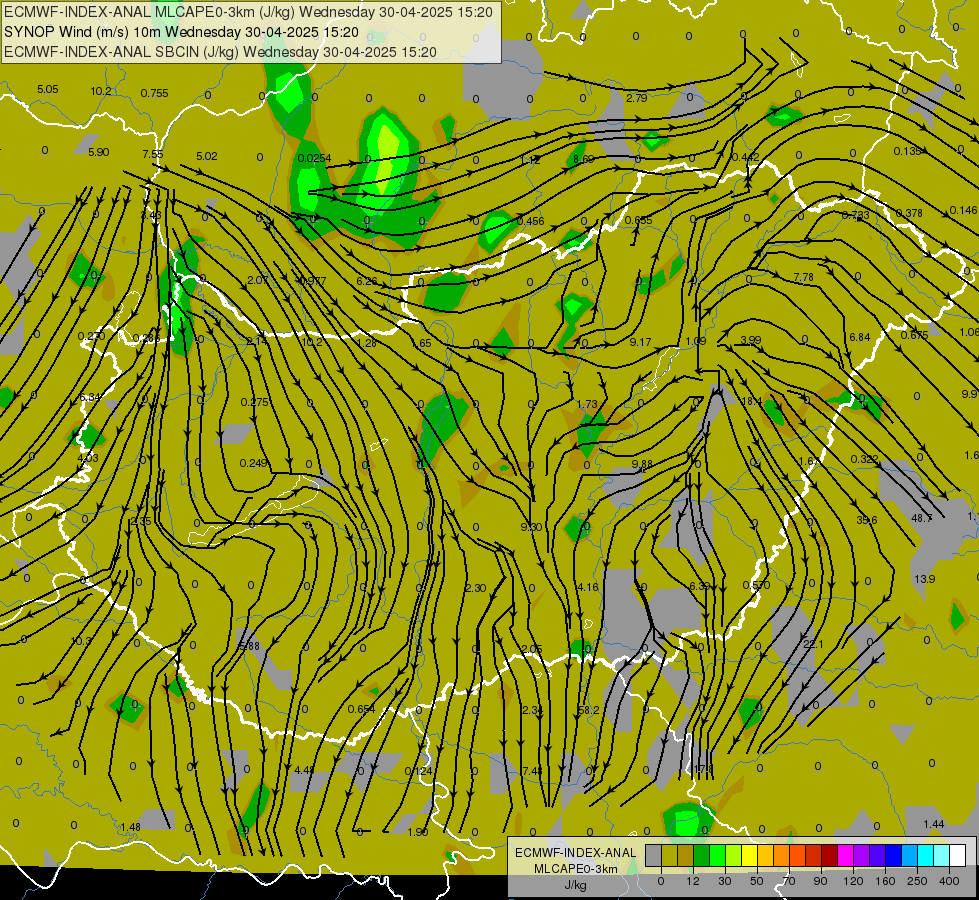Click the 2.30 value on the map
Image resolution: width=979 pixels, height=900 pixels.
click(x=476, y=588)
